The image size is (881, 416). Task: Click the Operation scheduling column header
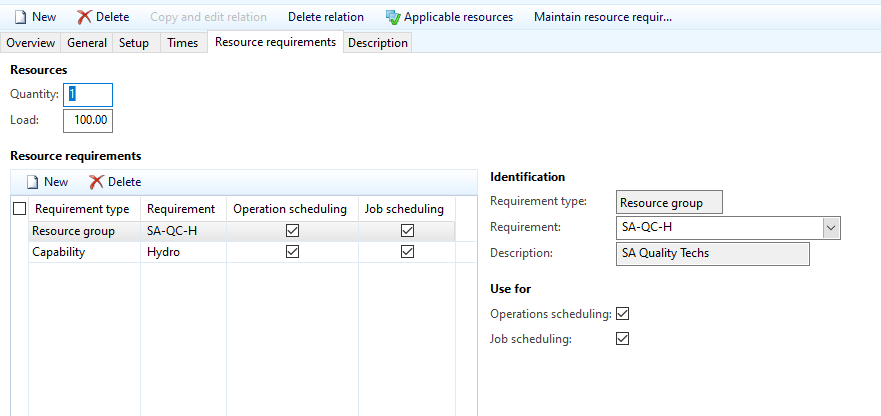coord(292,209)
